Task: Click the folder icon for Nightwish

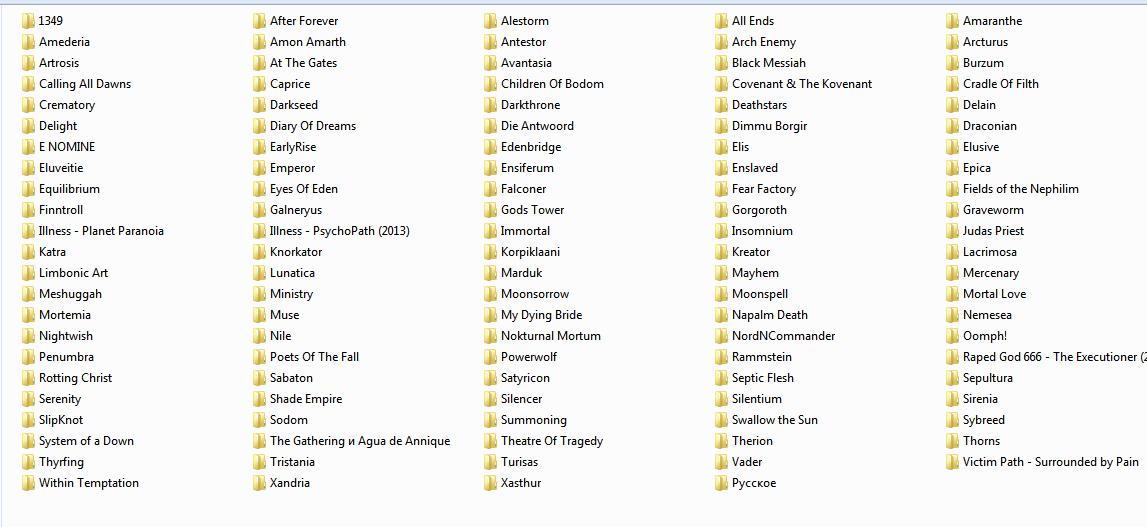Action: [29, 336]
